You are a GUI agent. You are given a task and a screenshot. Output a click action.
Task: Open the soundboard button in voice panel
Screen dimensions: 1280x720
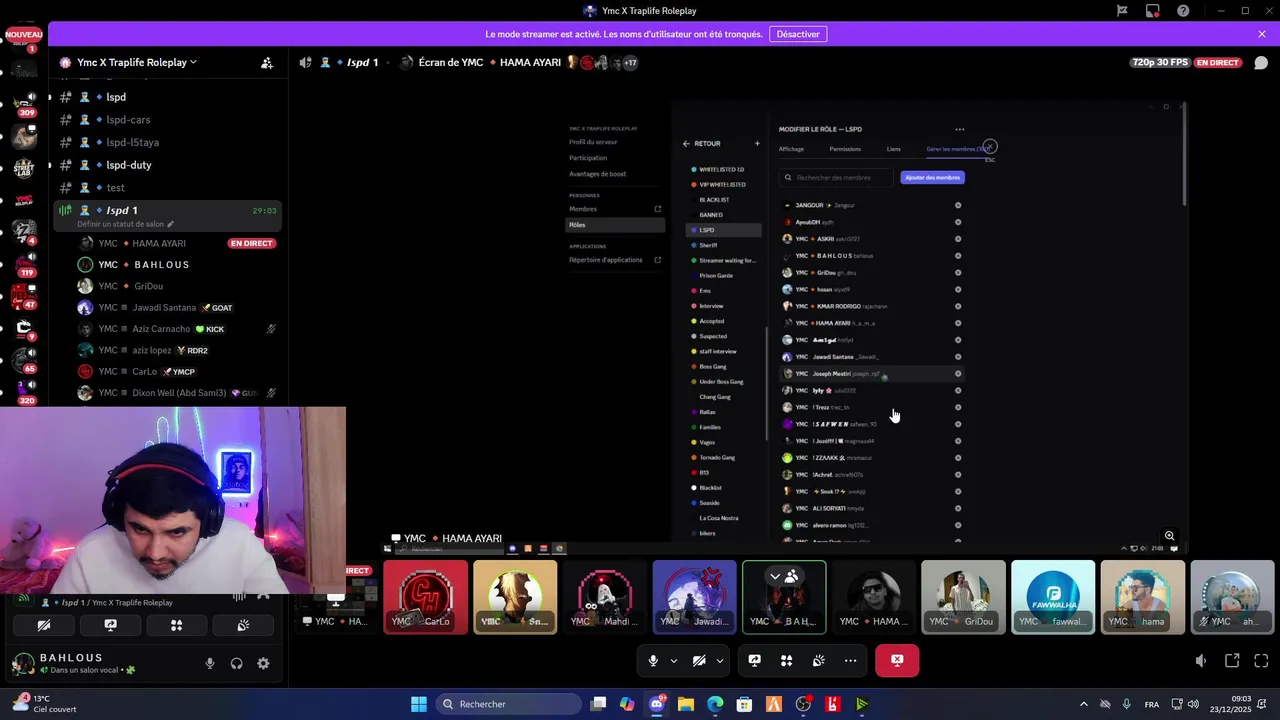pos(243,625)
